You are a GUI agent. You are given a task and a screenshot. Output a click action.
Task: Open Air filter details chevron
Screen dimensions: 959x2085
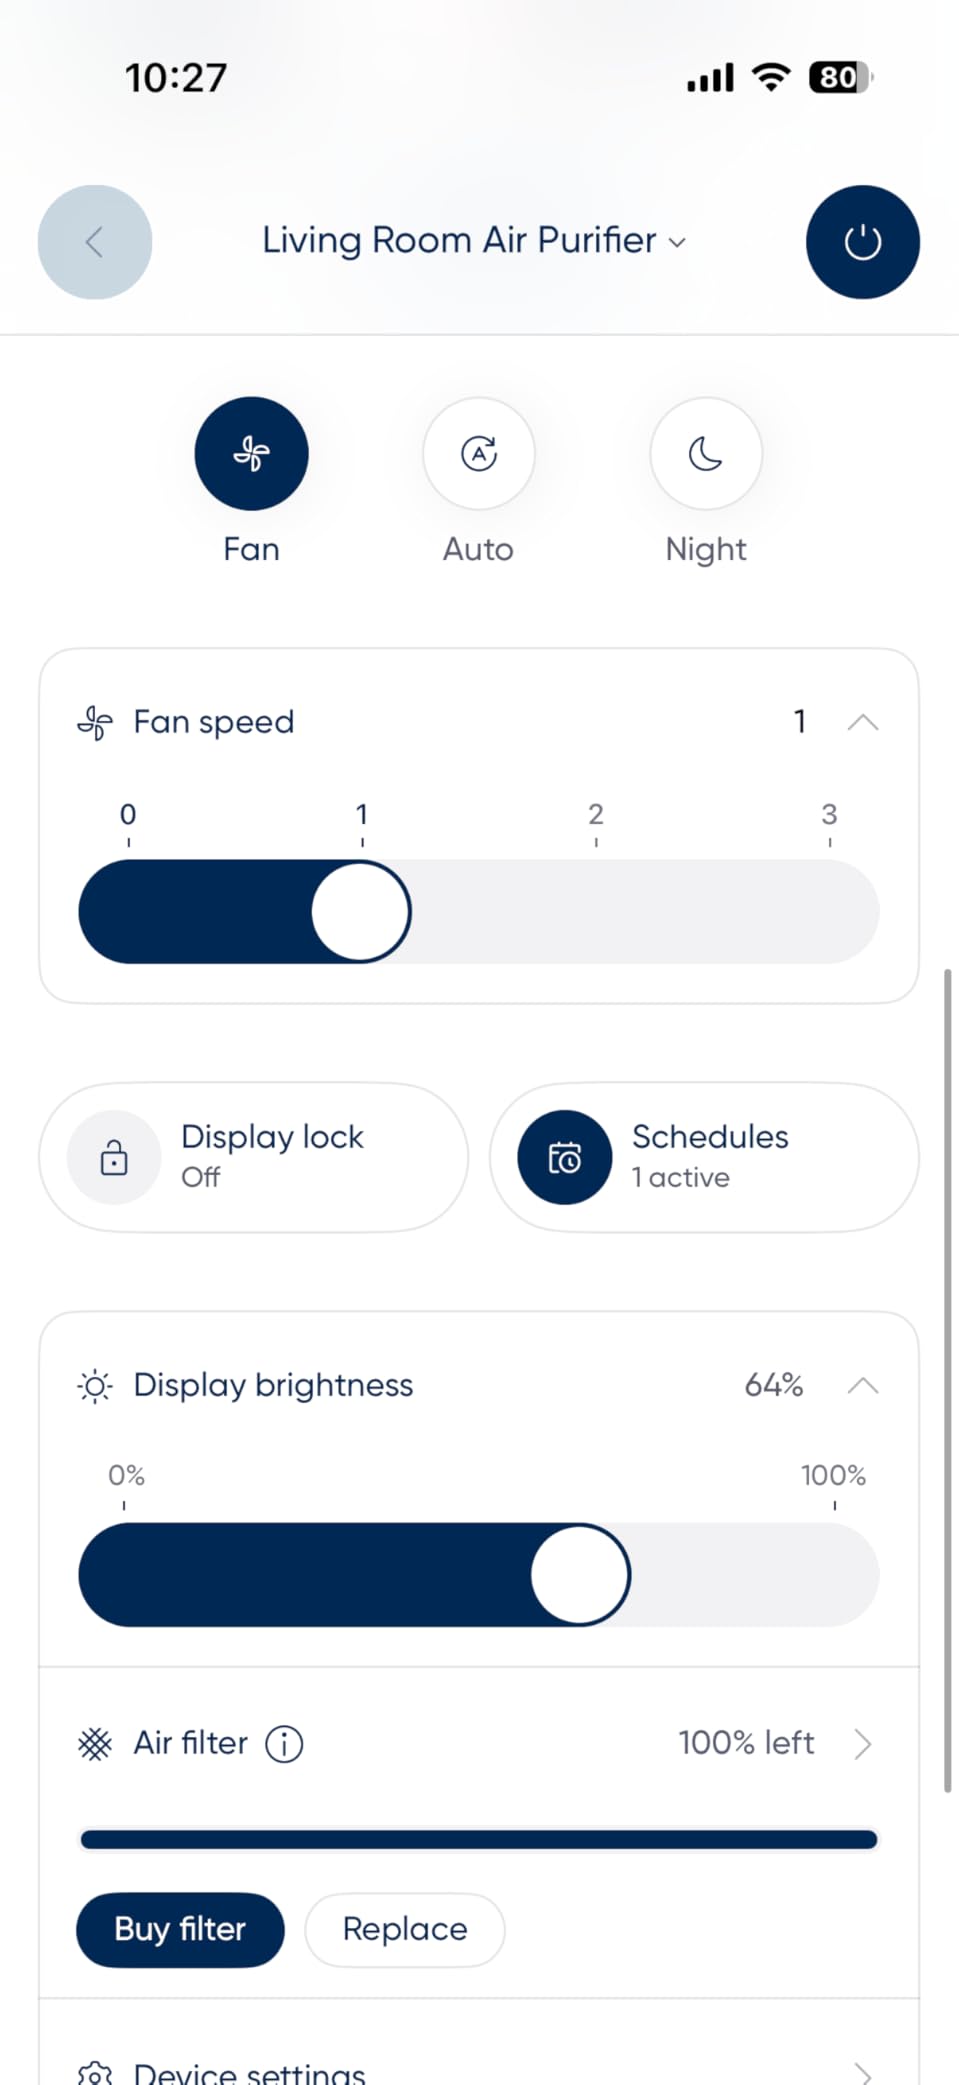click(x=862, y=1744)
